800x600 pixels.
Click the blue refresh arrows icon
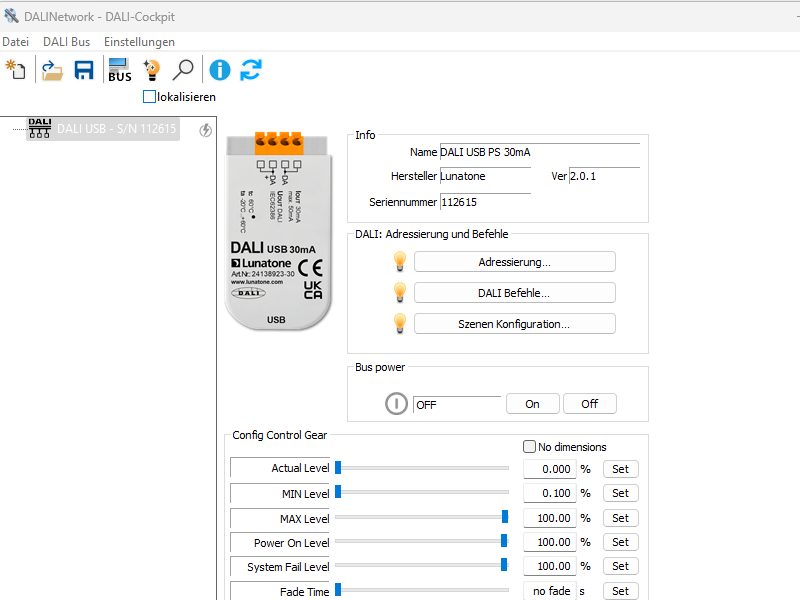click(251, 70)
